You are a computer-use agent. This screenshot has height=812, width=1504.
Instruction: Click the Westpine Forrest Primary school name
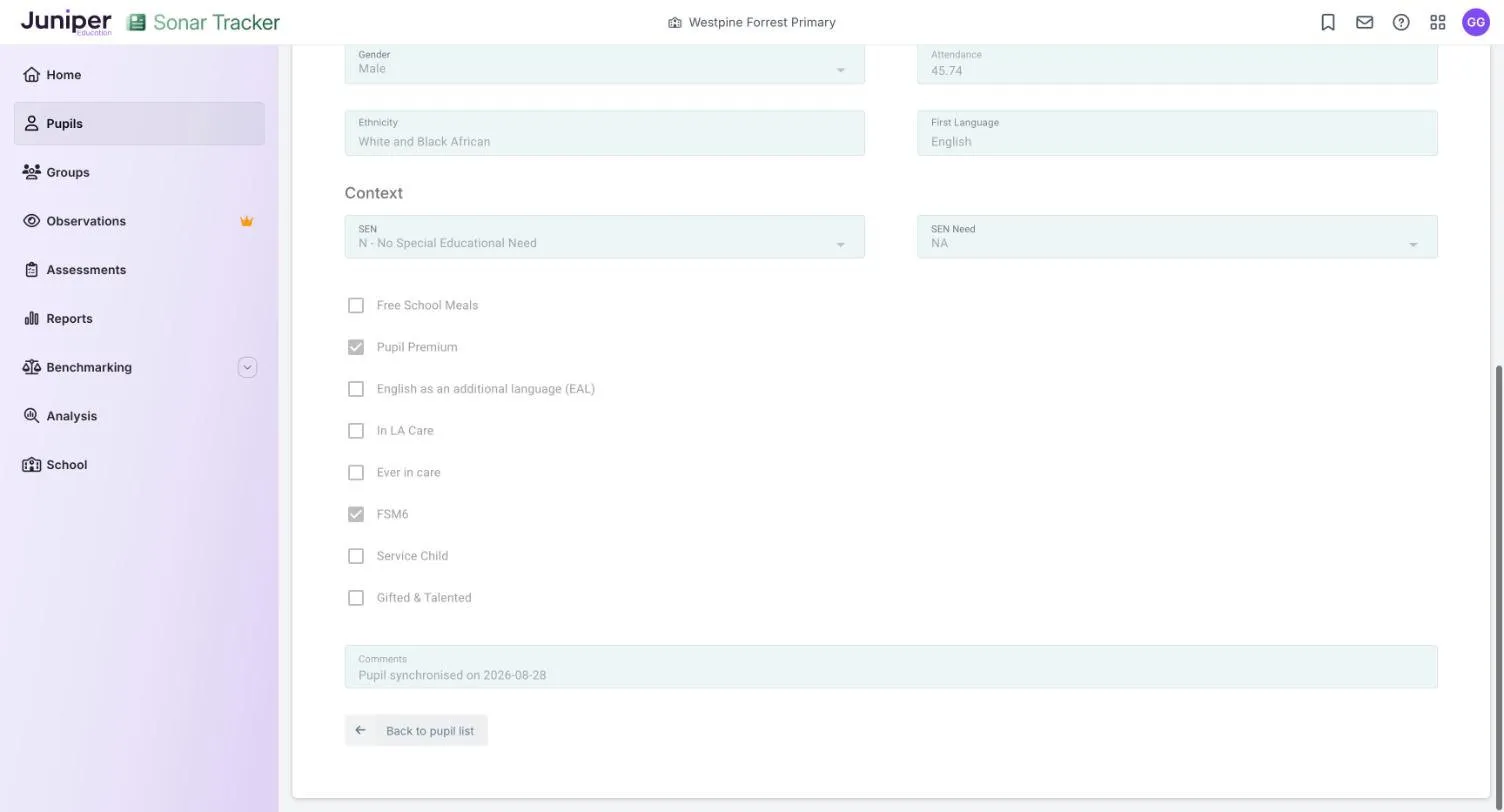click(762, 22)
